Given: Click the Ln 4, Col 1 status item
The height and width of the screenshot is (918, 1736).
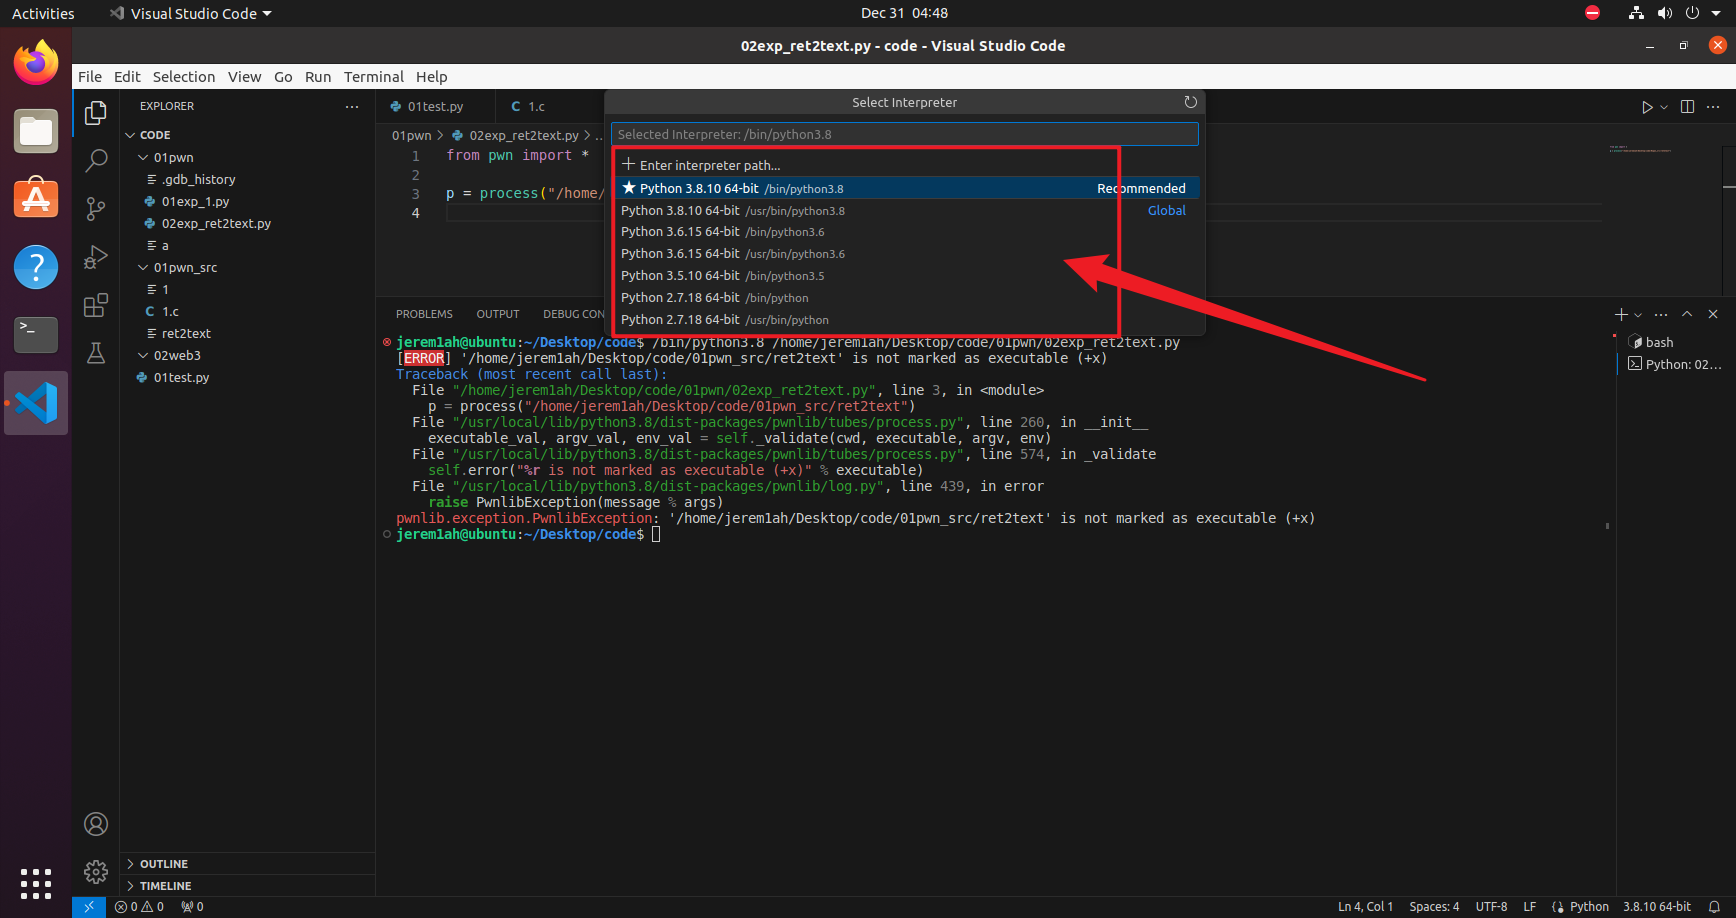Looking at the screenshot, I should (1365, 907).
